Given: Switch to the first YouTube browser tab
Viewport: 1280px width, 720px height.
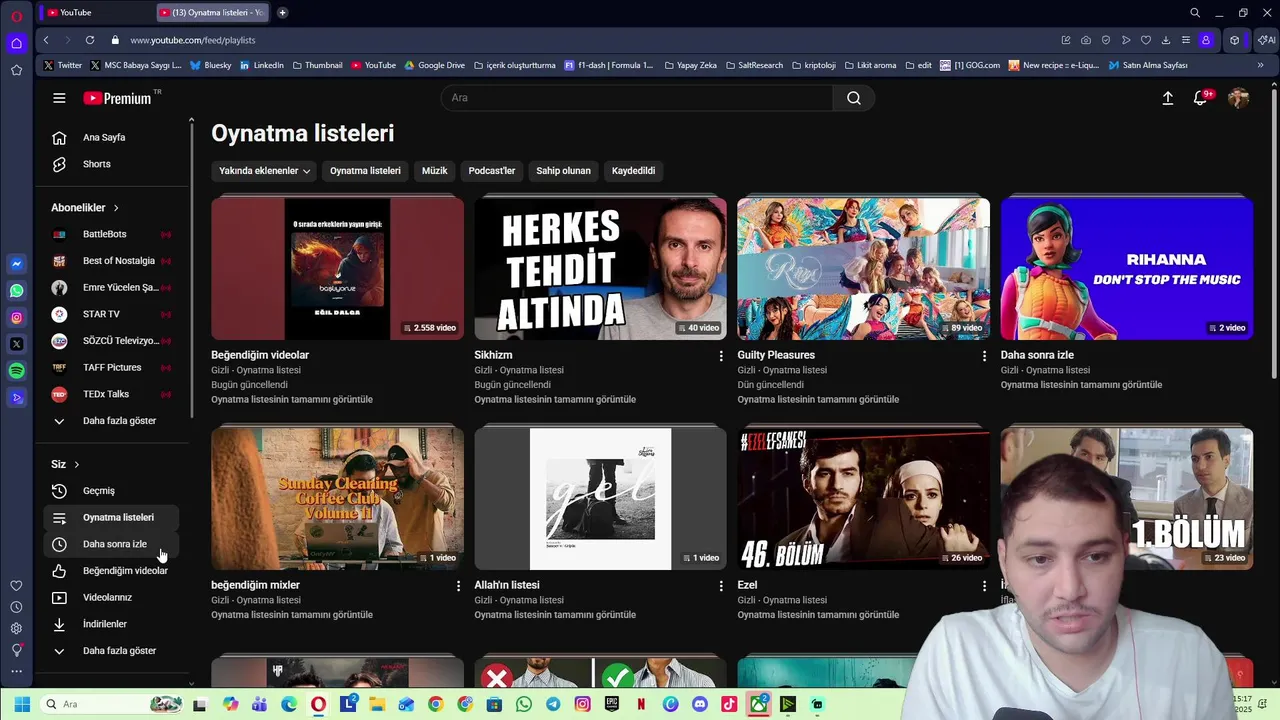Looking at the screenshot, I should point(95,12).
